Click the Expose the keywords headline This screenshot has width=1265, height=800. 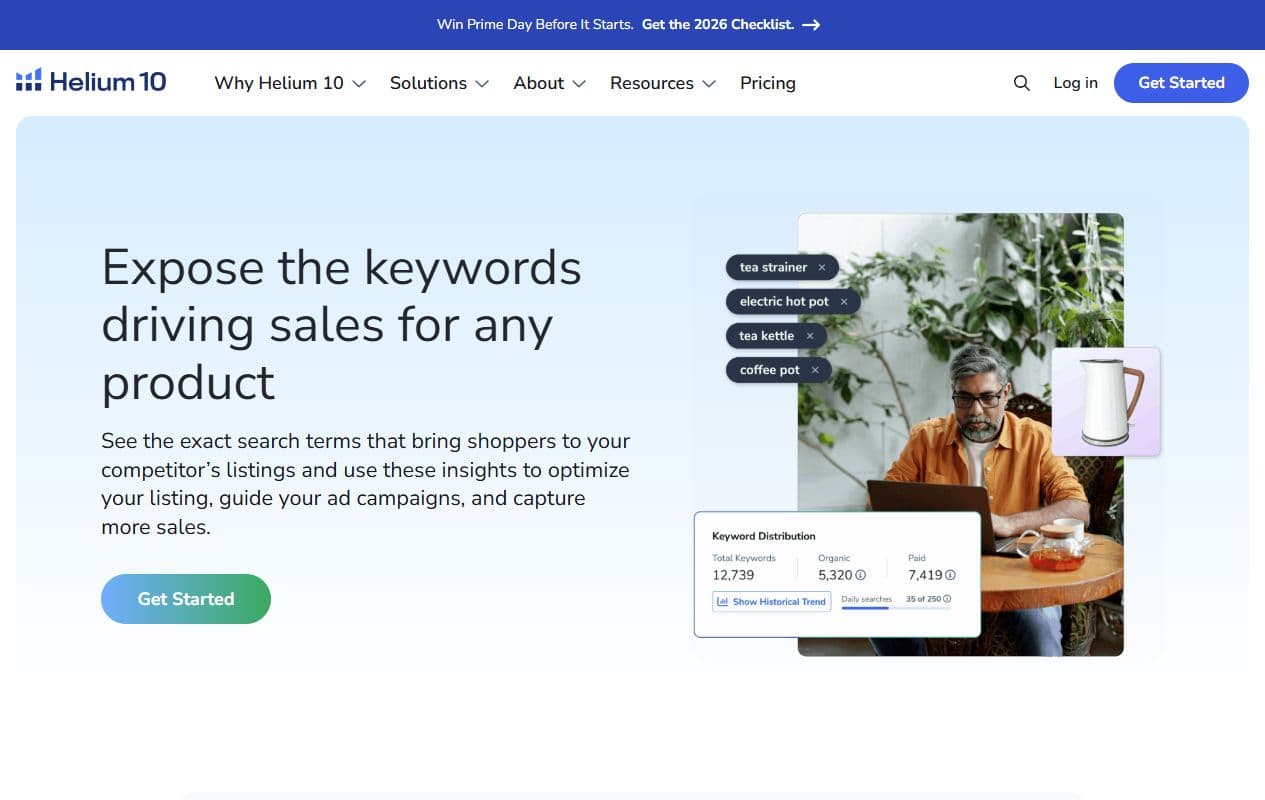click(342, 324)
